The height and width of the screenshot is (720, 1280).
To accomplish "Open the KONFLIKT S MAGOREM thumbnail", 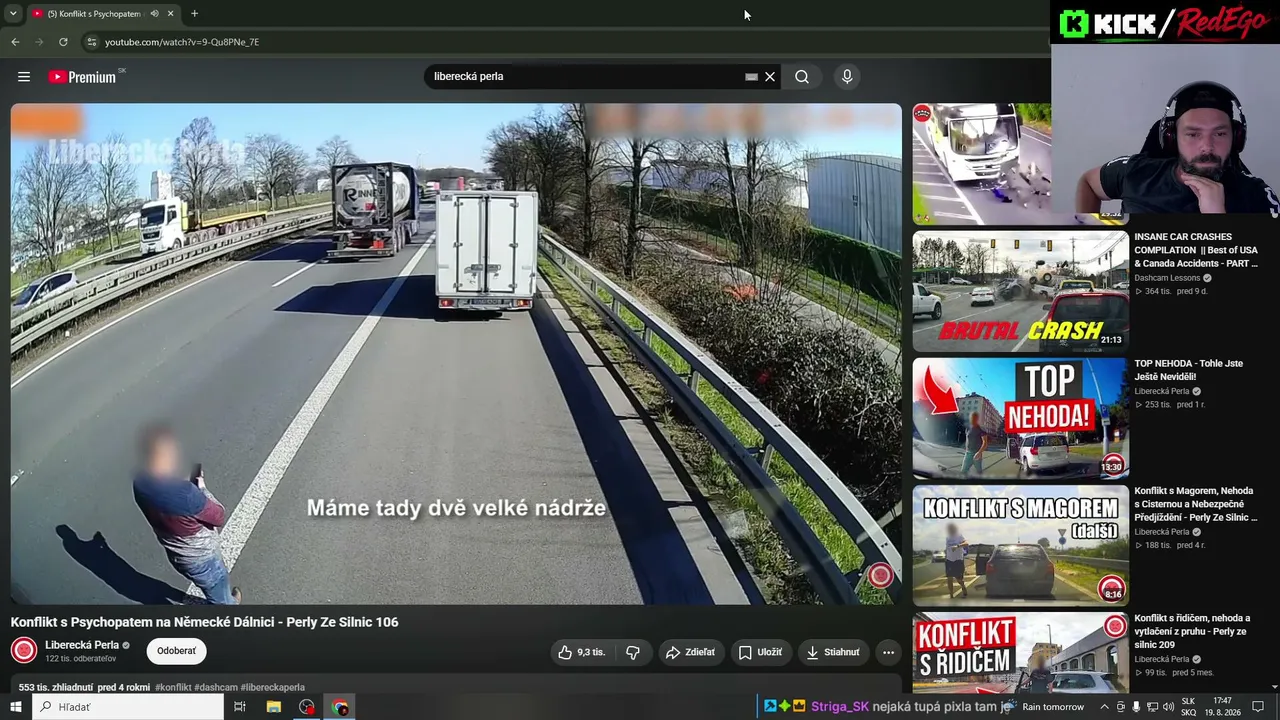I will (1020, 545).
